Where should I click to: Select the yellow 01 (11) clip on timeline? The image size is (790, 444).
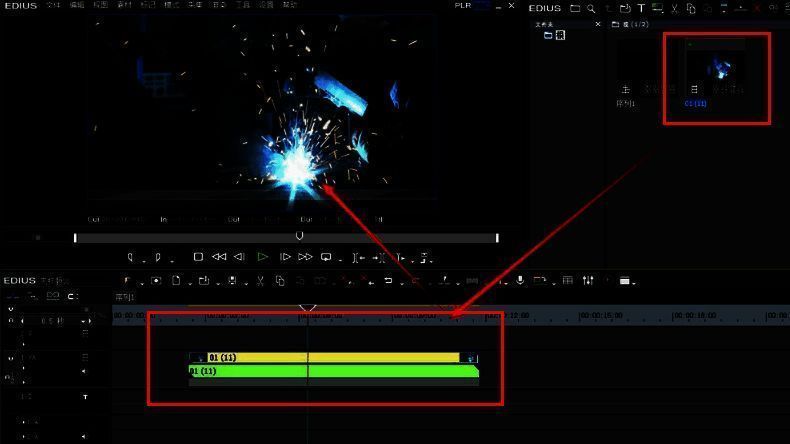(330, 357)
